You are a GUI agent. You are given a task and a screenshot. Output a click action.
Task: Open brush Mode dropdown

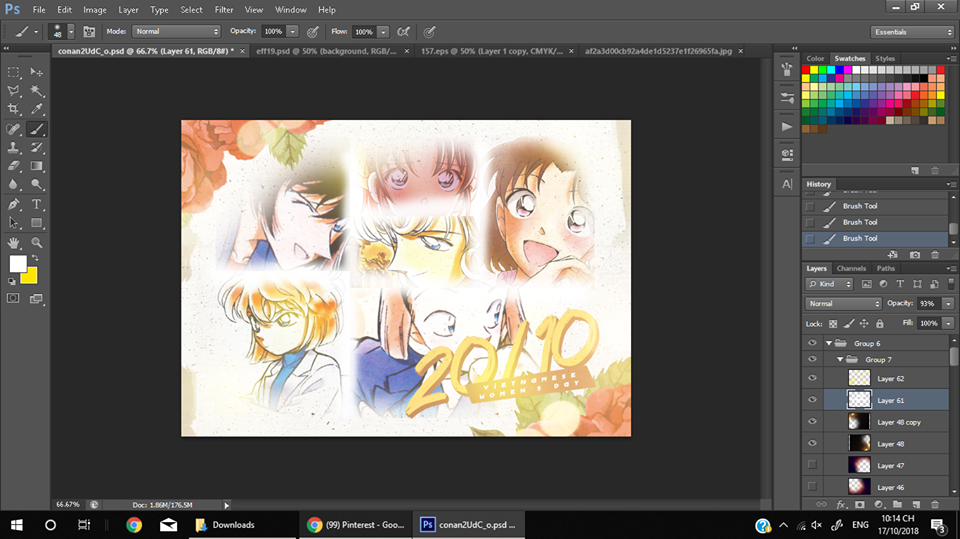176,31
